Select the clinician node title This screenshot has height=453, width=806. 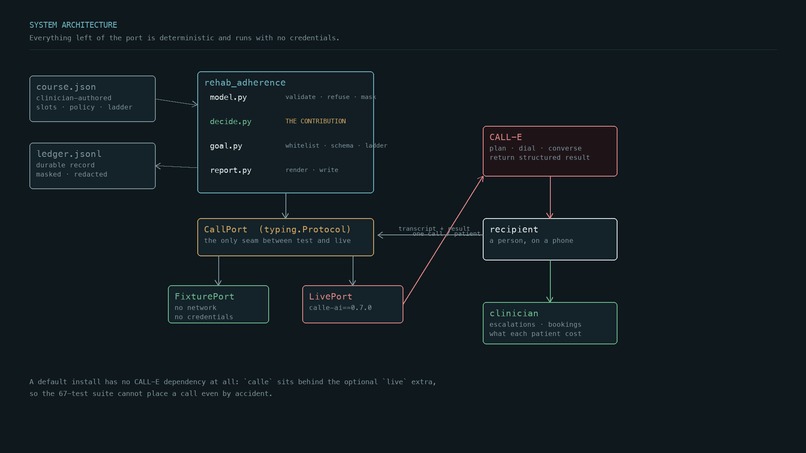(514, 313)
